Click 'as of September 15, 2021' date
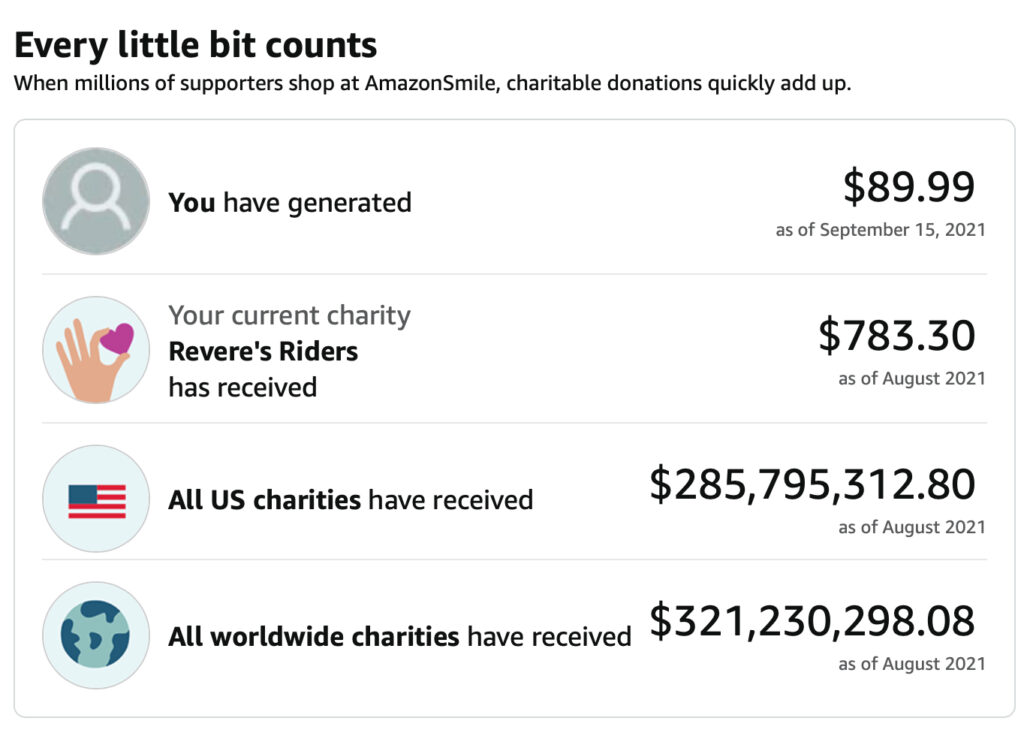1030x730 pixels. 880,230
